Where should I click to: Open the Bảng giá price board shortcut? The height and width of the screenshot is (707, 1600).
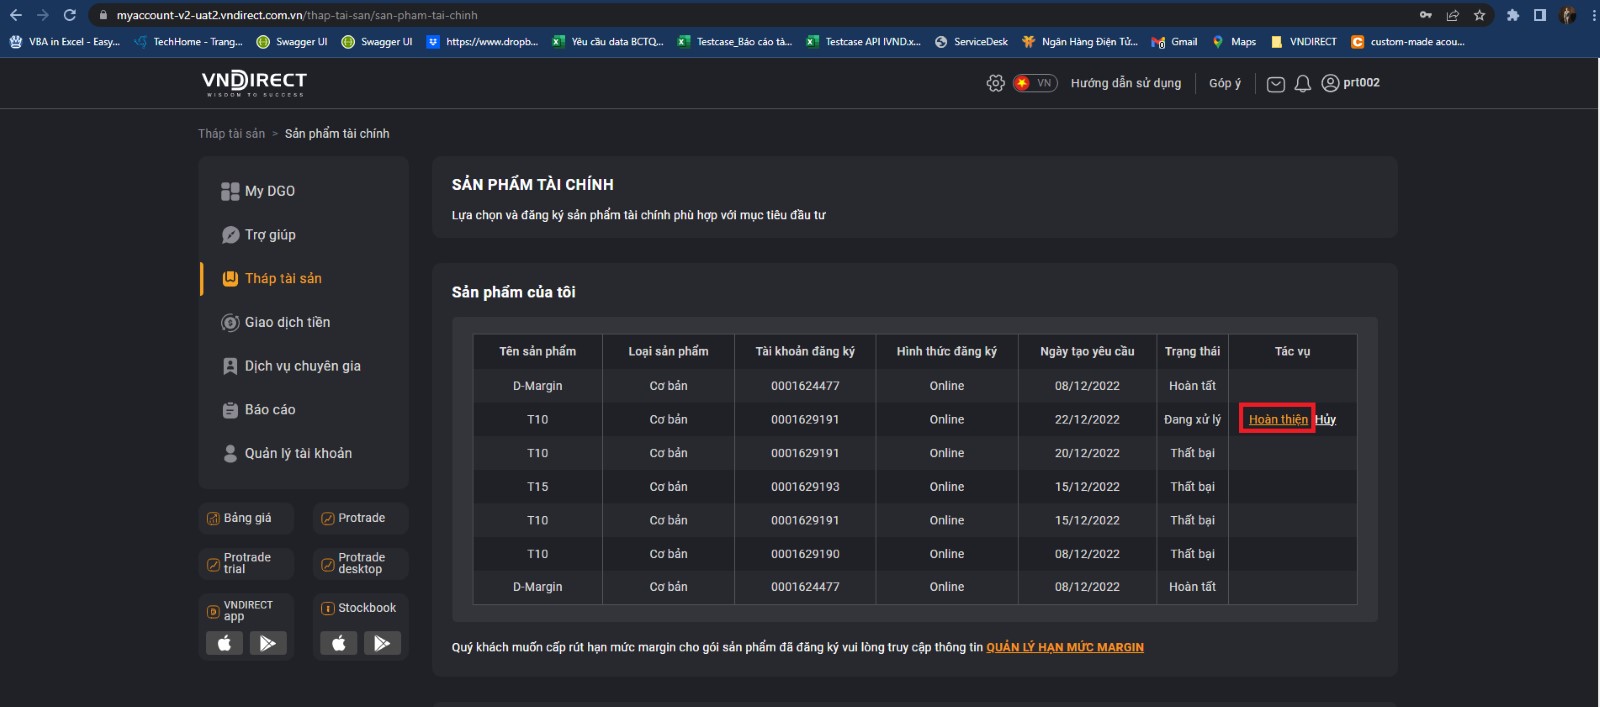tap(246, 518)
